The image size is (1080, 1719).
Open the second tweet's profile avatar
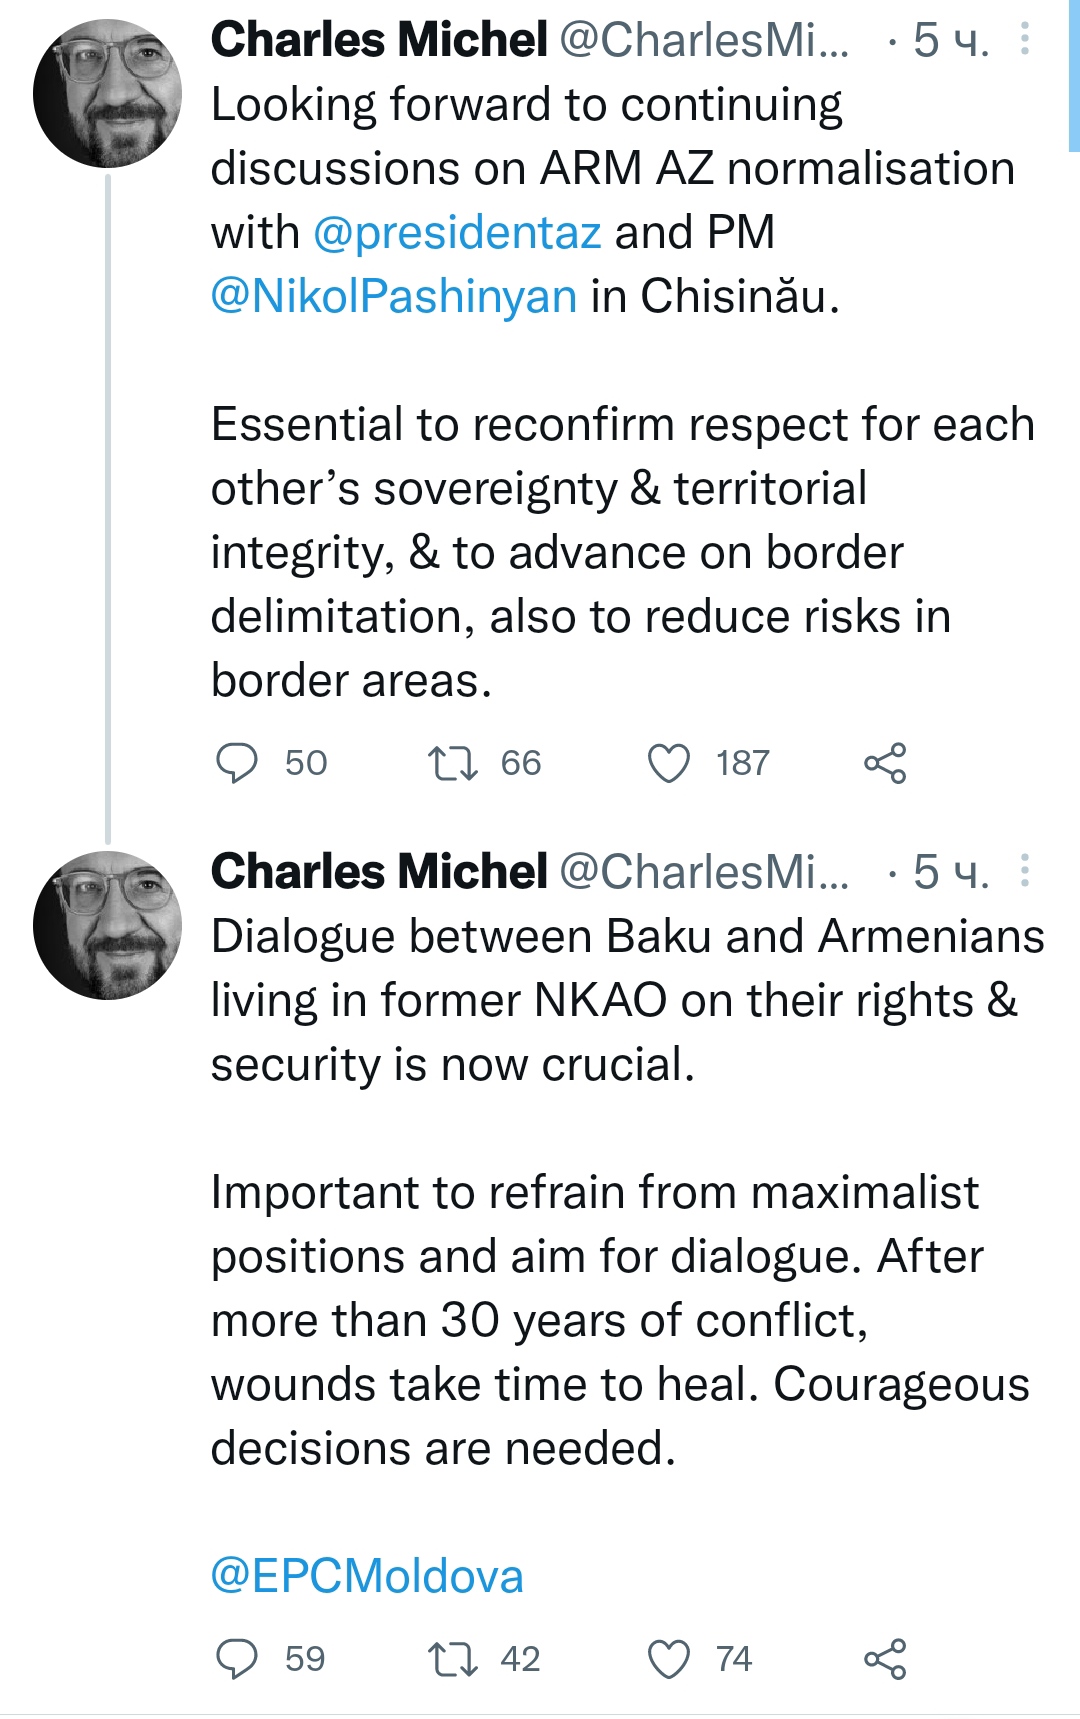[x=108, y=926]
